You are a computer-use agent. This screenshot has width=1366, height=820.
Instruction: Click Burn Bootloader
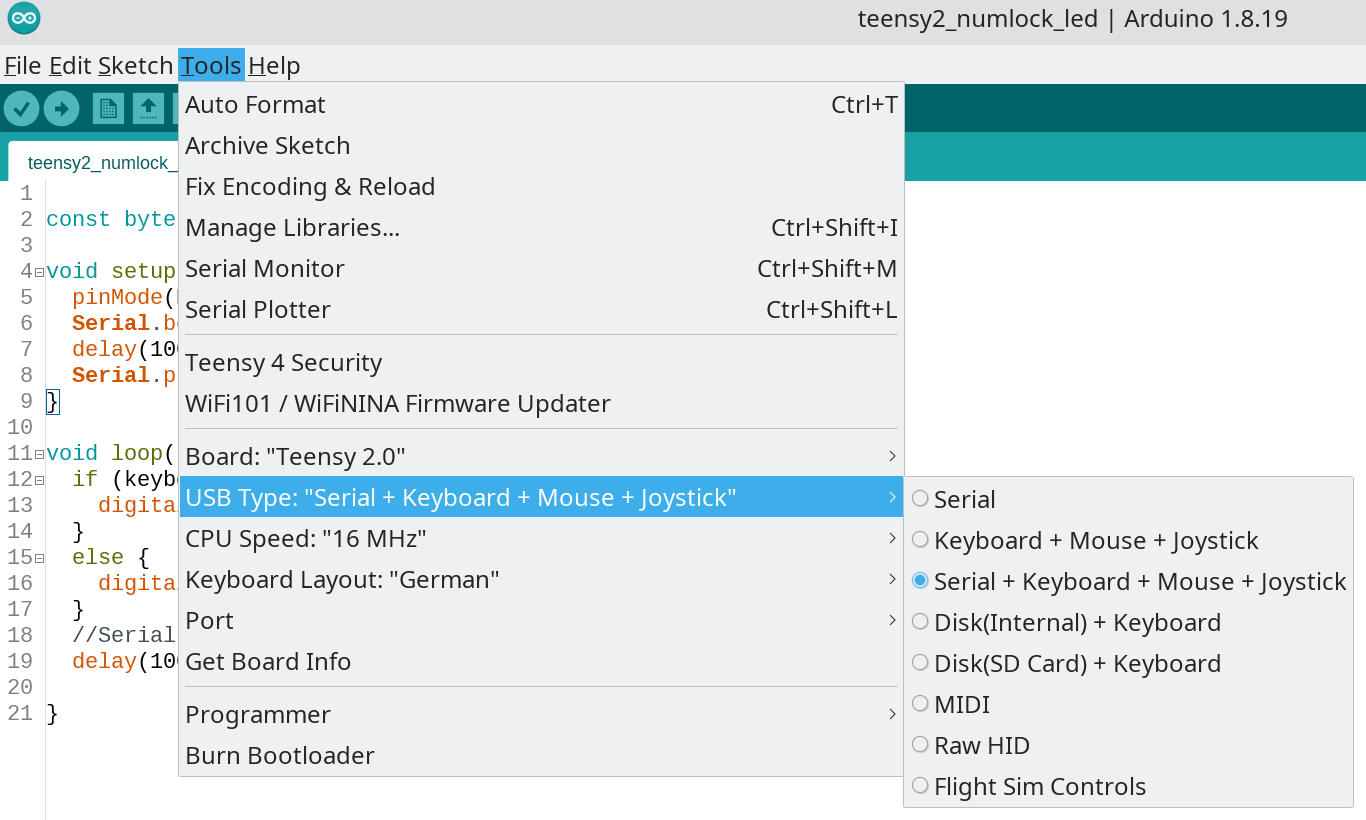click(x=541, y=755)
